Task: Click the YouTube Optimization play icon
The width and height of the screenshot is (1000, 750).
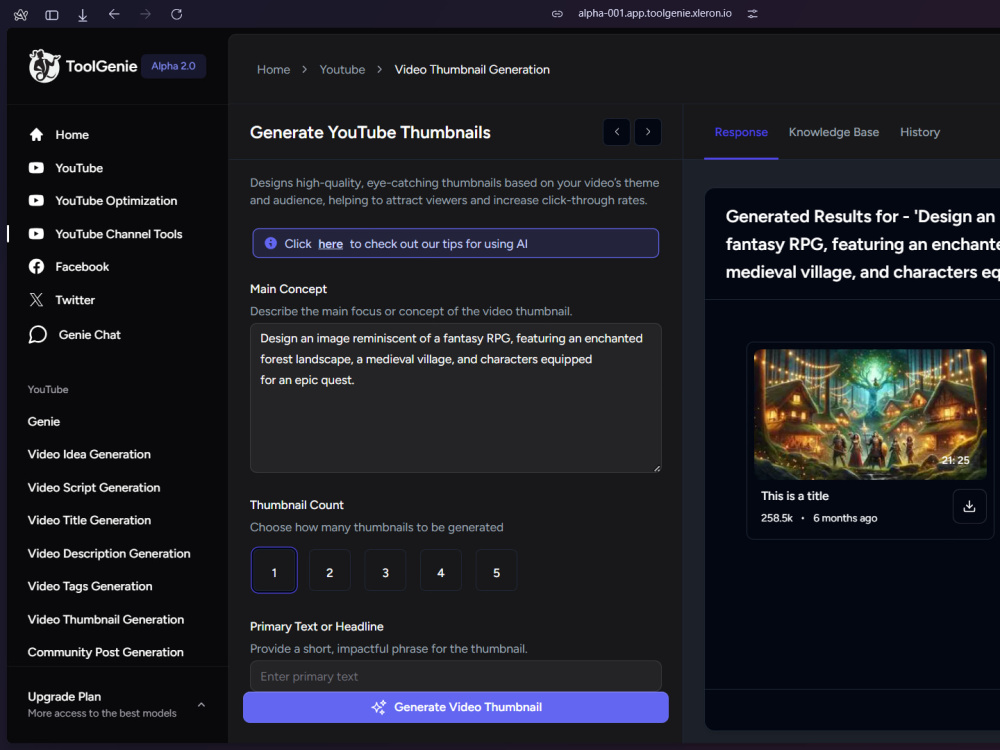Action: pyautogui.click(x=36, y=200)
